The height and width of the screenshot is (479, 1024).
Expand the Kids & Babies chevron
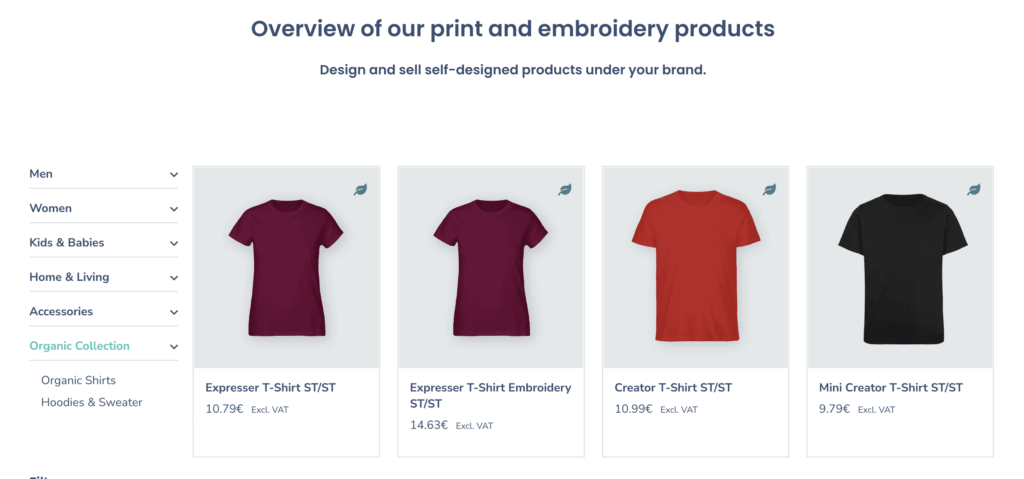click(174, 243)
